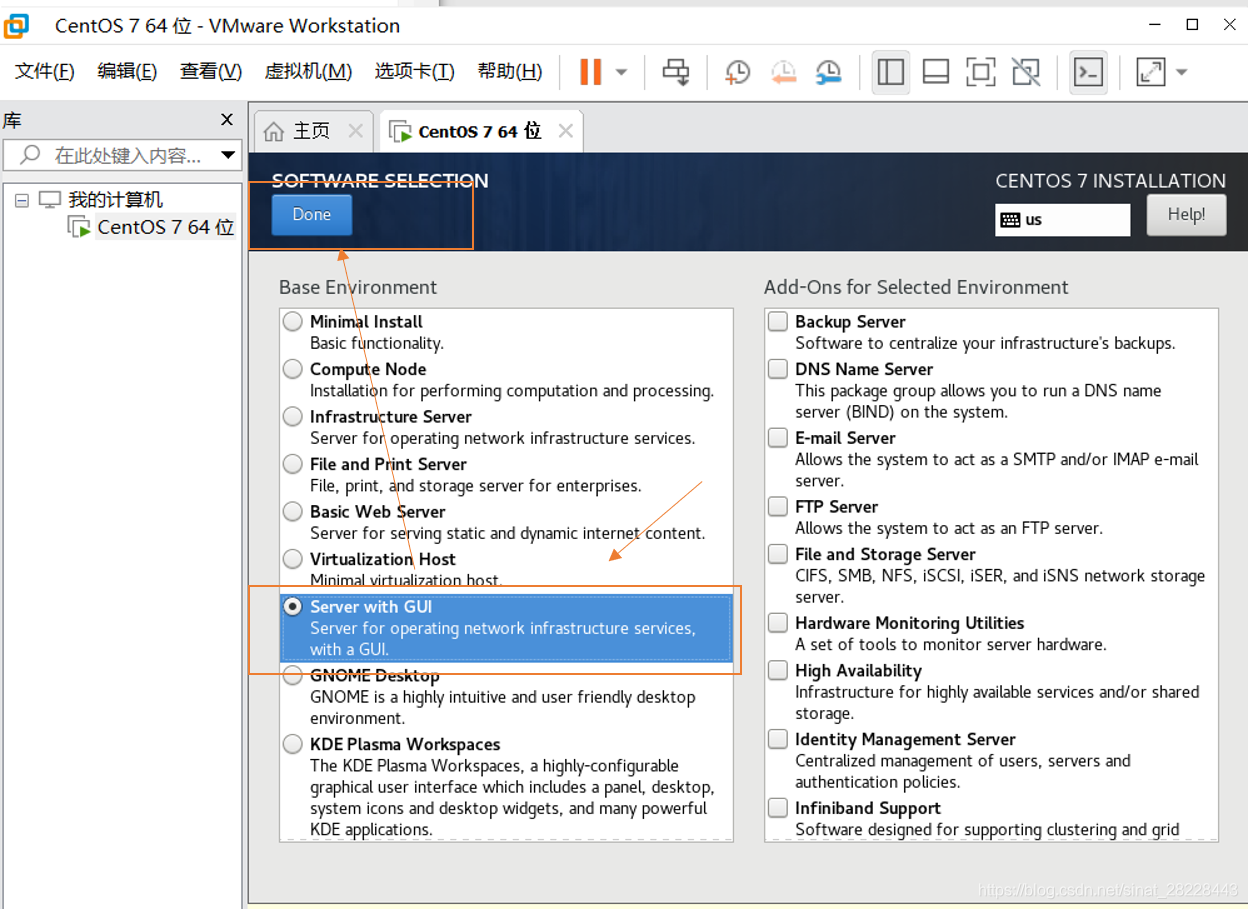The height and width of the screenshot is (909, 1248).
Task: Select KDE Plasma Workspaces radio button
Action: coord(292,744)
